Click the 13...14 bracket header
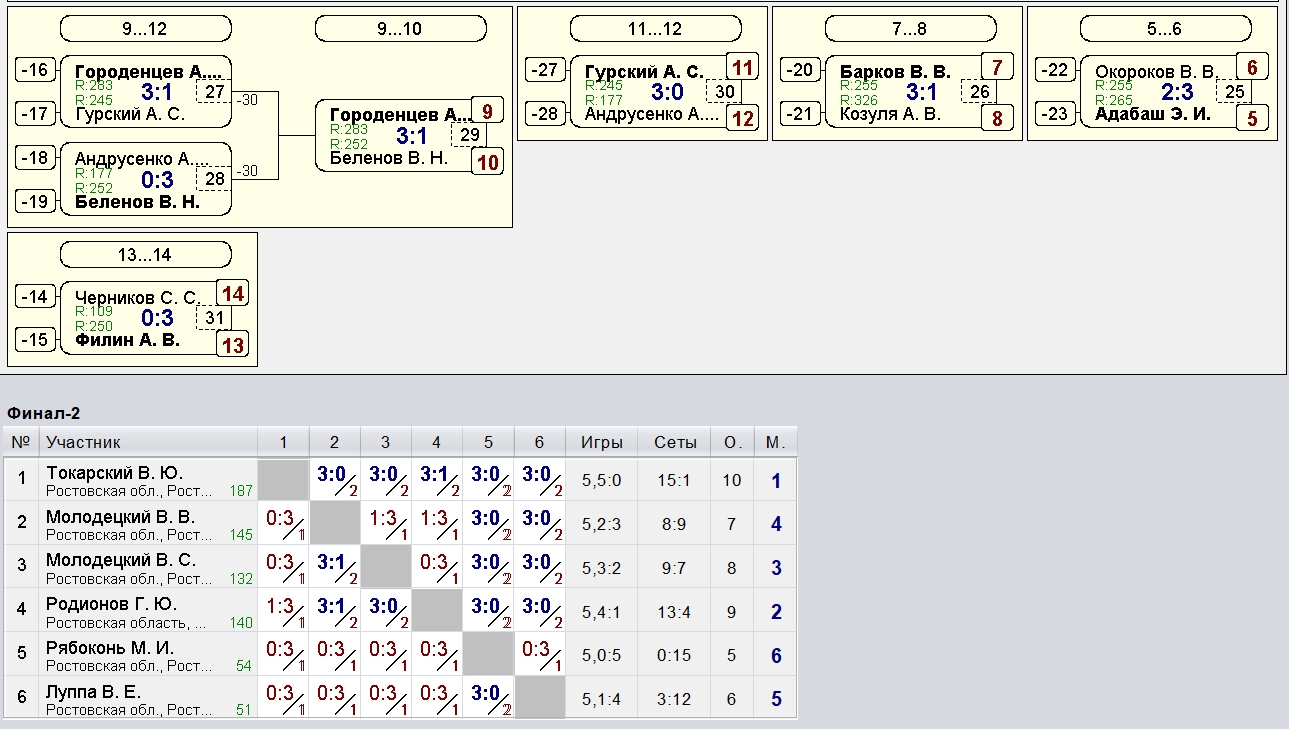This screenshot has height=729, width=1289. (146, 255)
